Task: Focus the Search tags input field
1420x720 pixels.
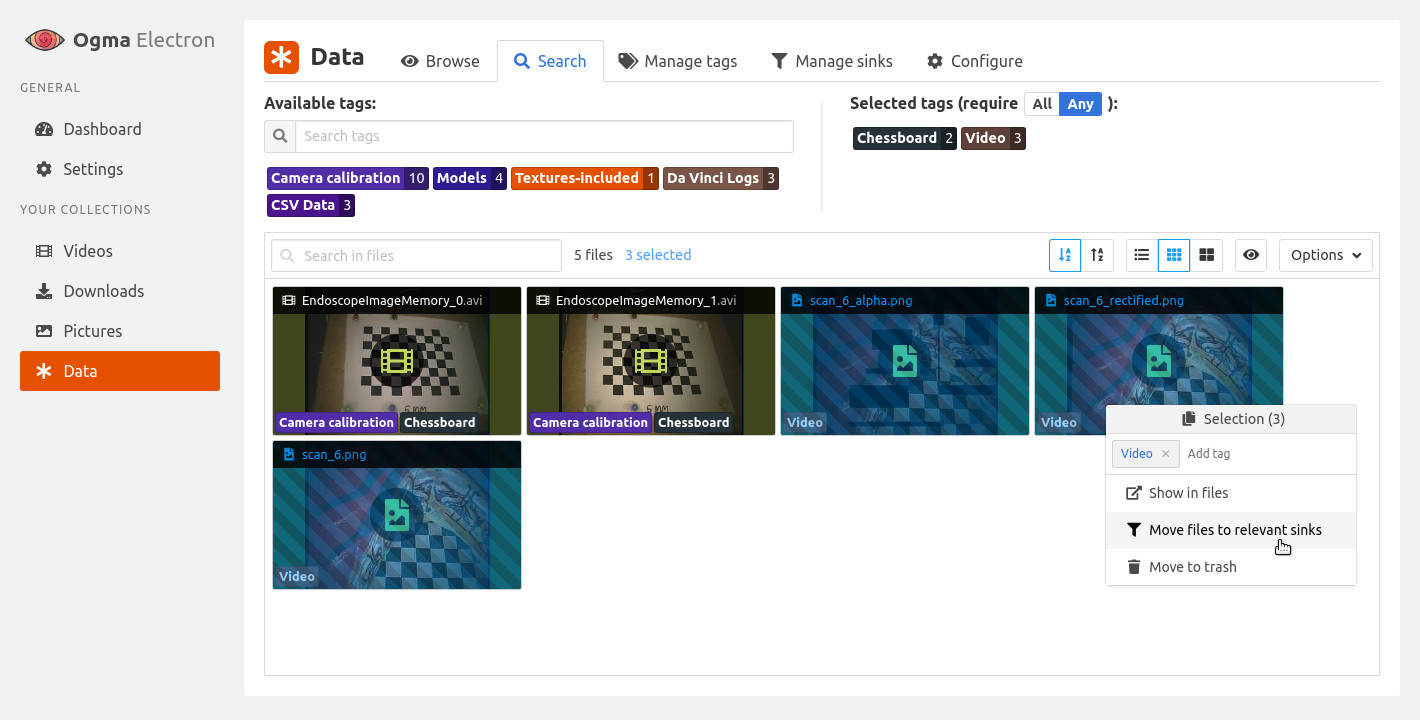Action: [x=544, y=136]
